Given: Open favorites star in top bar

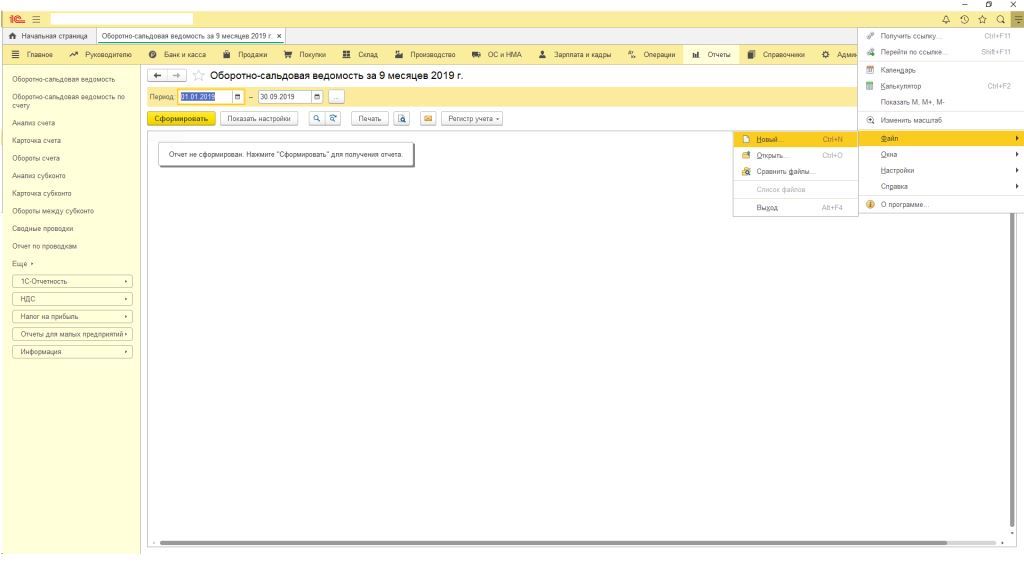Looking at the screenshot, I should tap(982, 20).
